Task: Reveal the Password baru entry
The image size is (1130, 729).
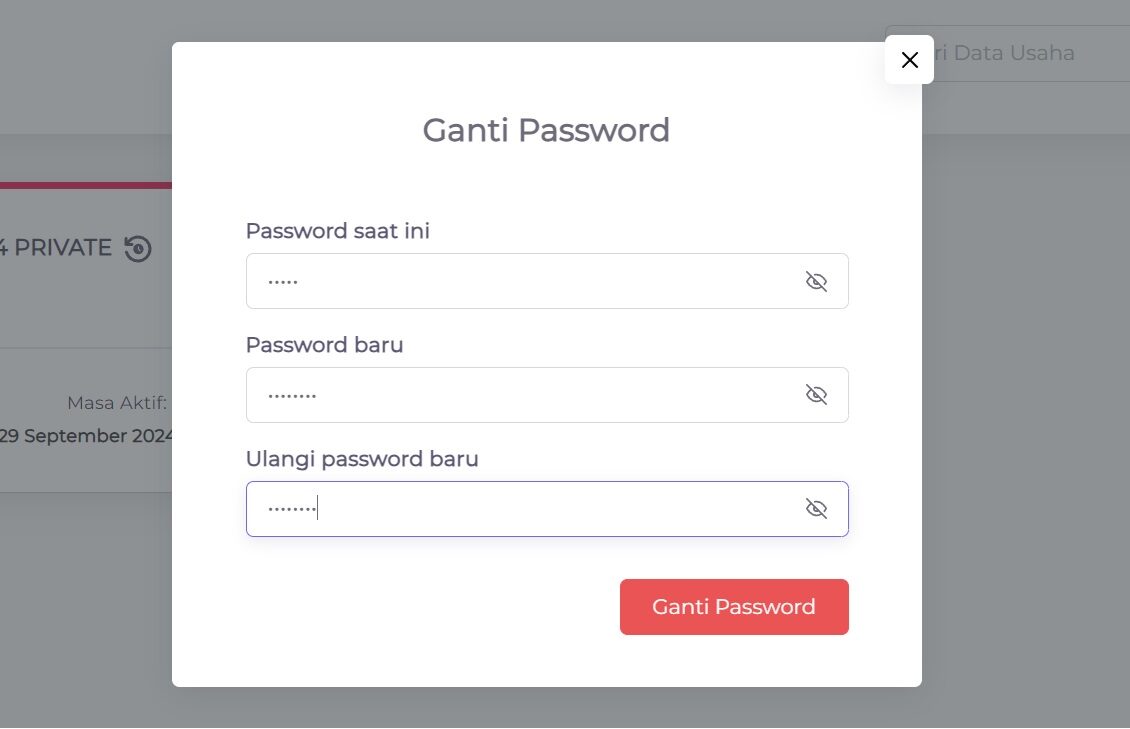Action: click(x=816, y=395)
